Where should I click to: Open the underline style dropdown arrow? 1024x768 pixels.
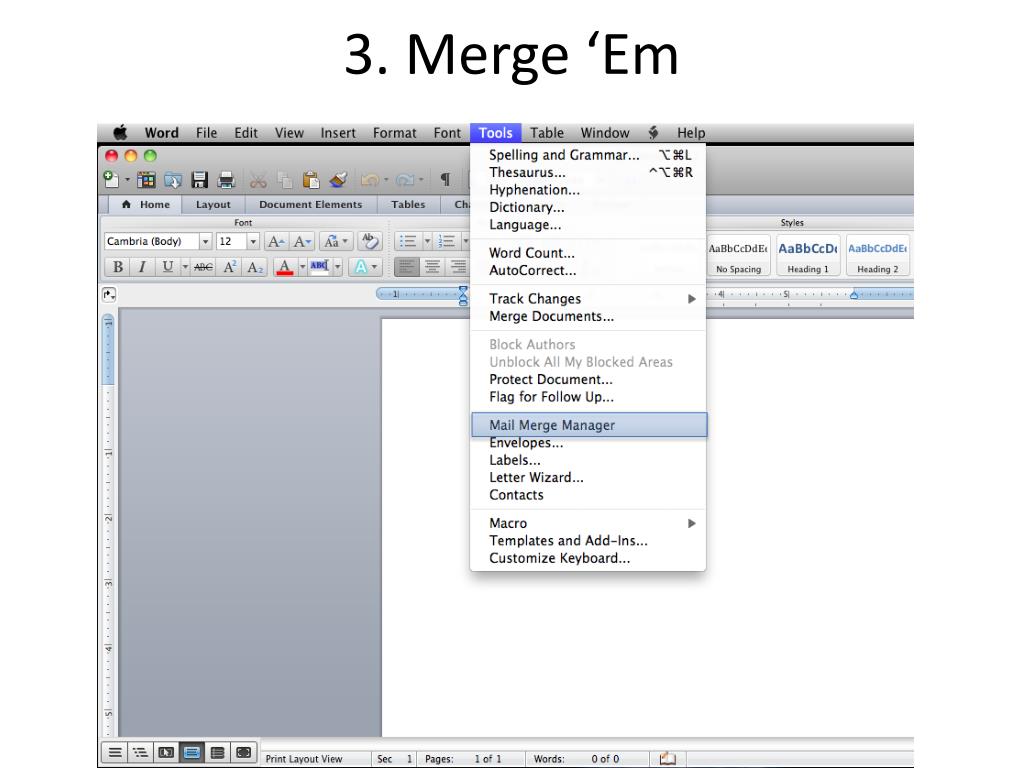pos(185,266)
